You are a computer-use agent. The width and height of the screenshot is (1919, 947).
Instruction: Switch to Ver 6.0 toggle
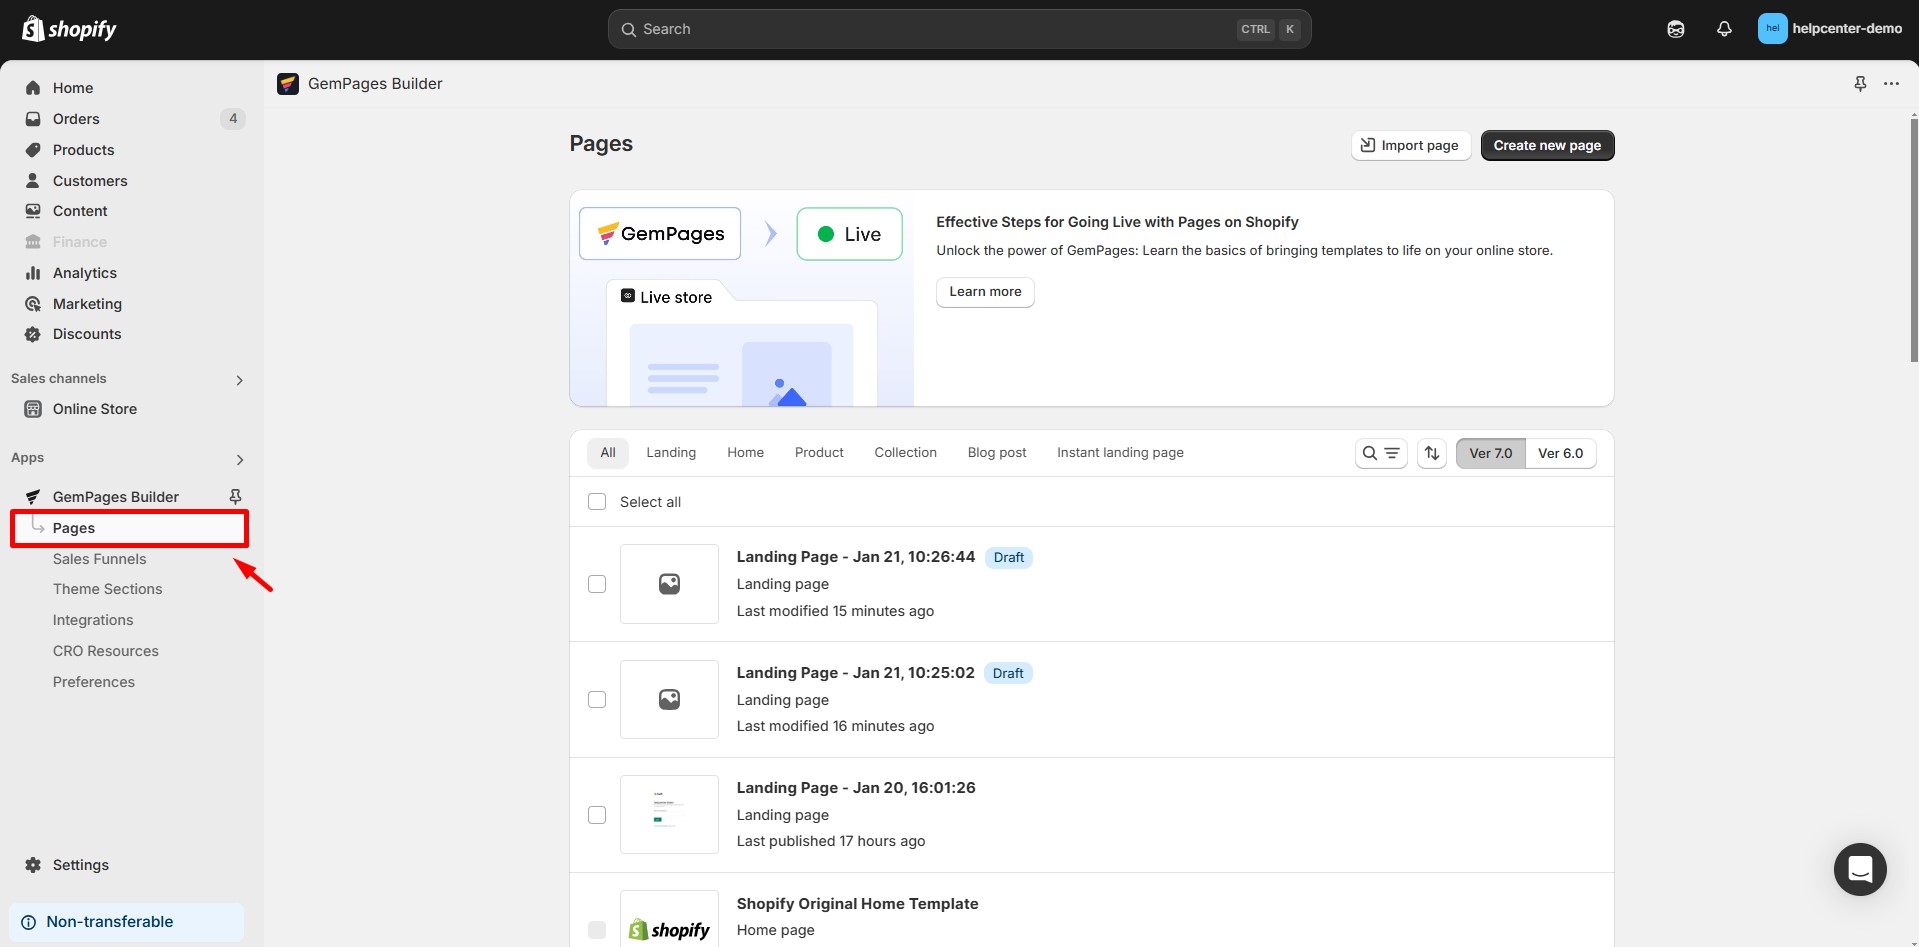(1560, 453)
